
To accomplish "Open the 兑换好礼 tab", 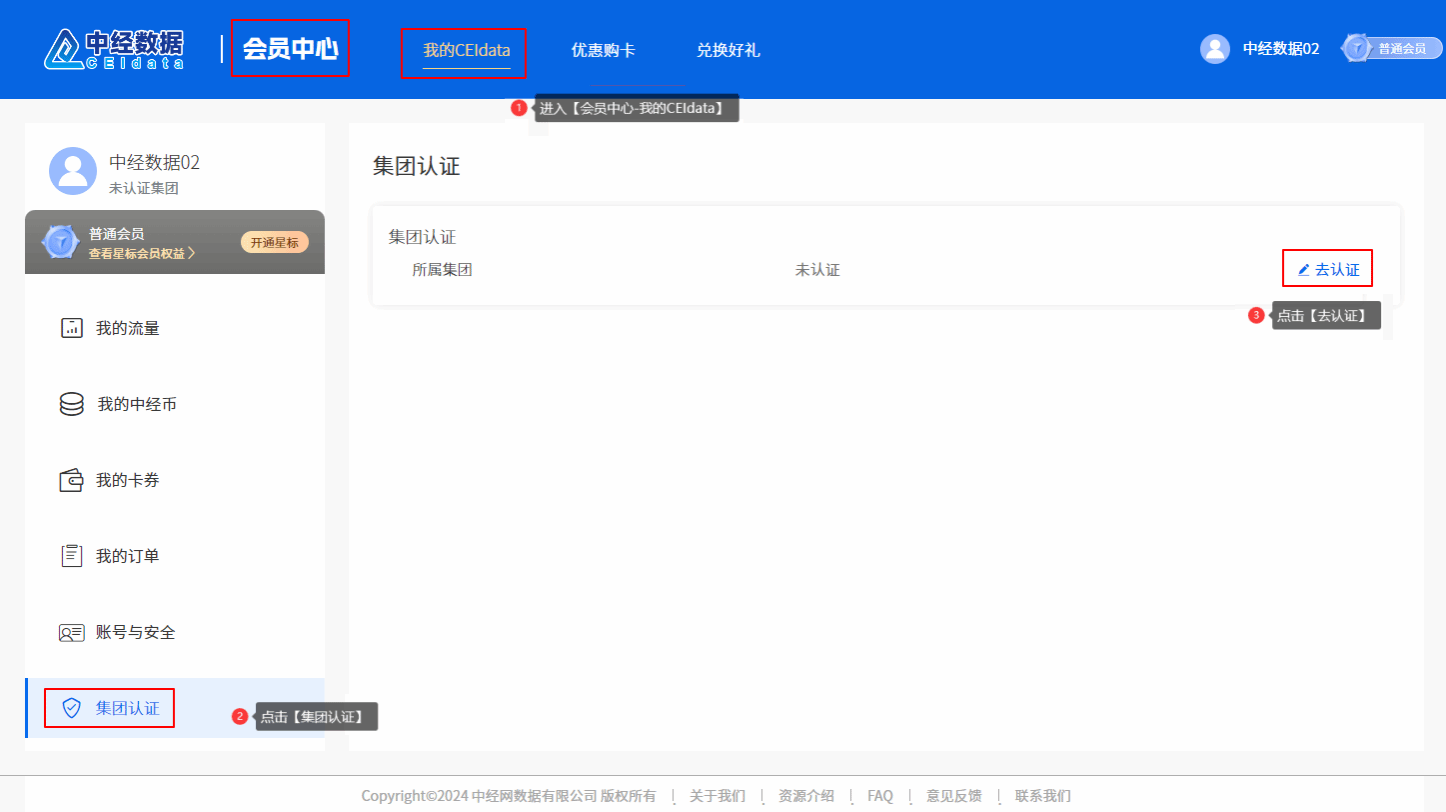I will pyautogui.click(x=728, y=50).
